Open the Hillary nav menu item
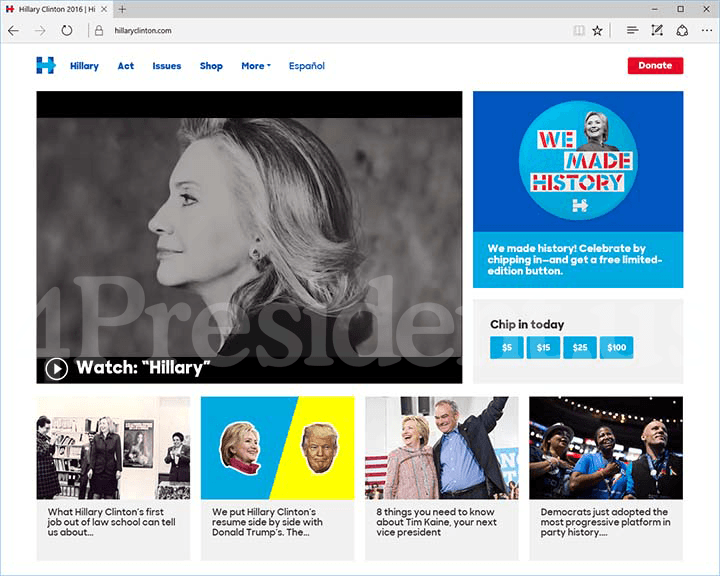 (x=84, y=66)
